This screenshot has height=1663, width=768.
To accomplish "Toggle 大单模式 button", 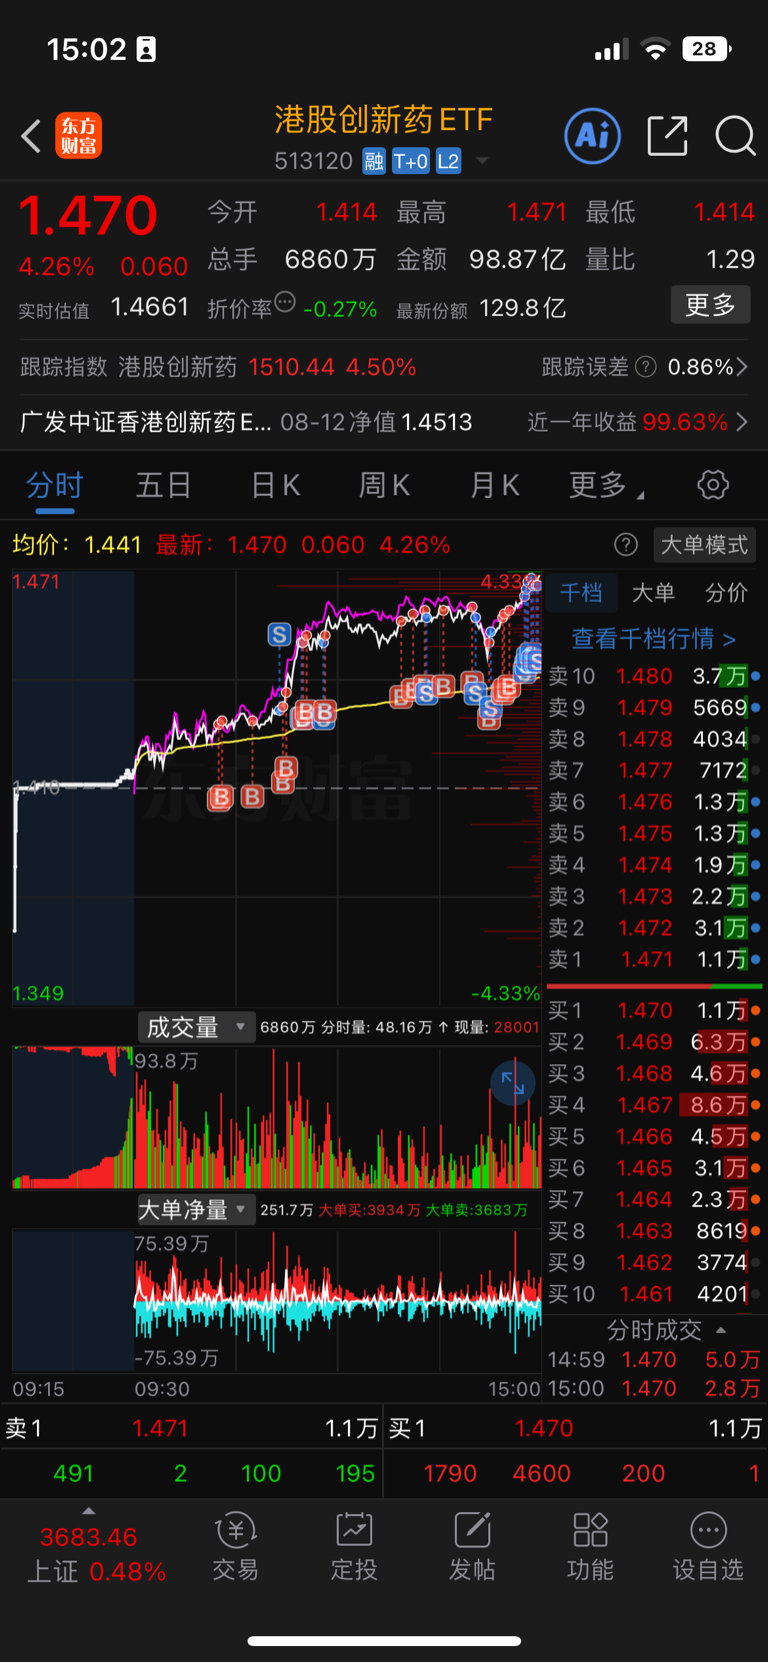I will [x=704, y=545].
